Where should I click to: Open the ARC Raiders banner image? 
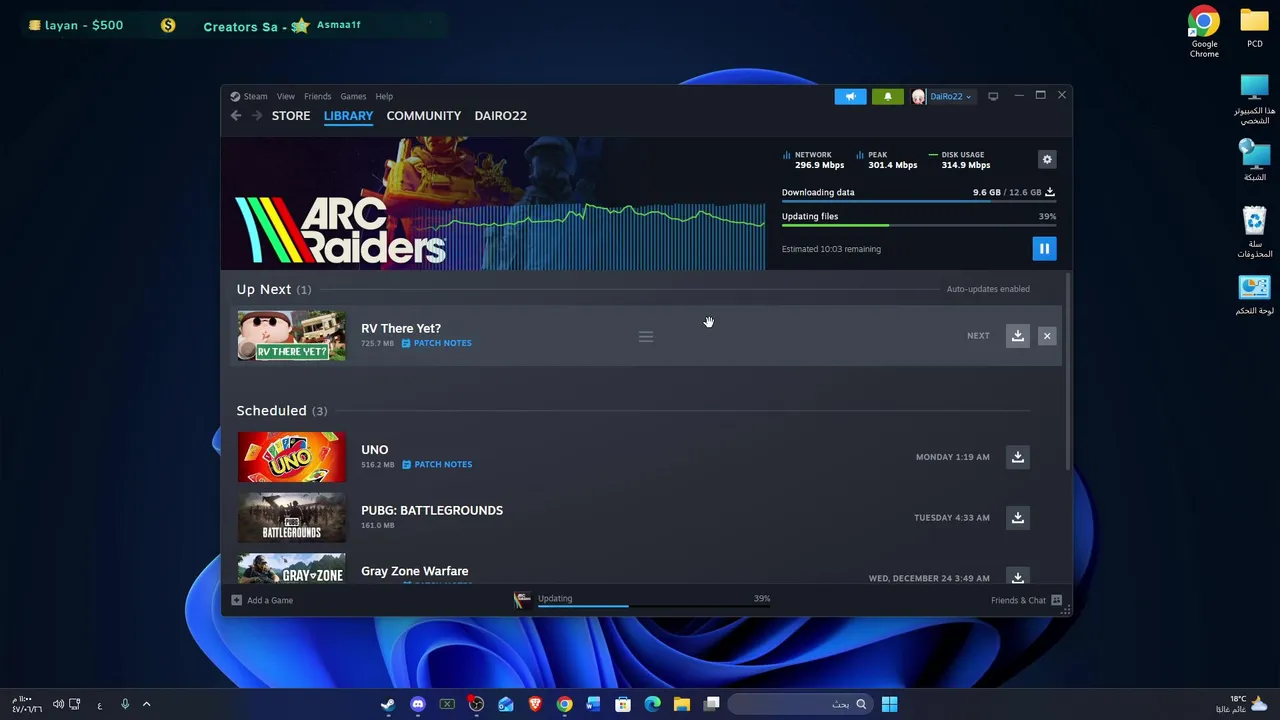(x=492, y=204)
